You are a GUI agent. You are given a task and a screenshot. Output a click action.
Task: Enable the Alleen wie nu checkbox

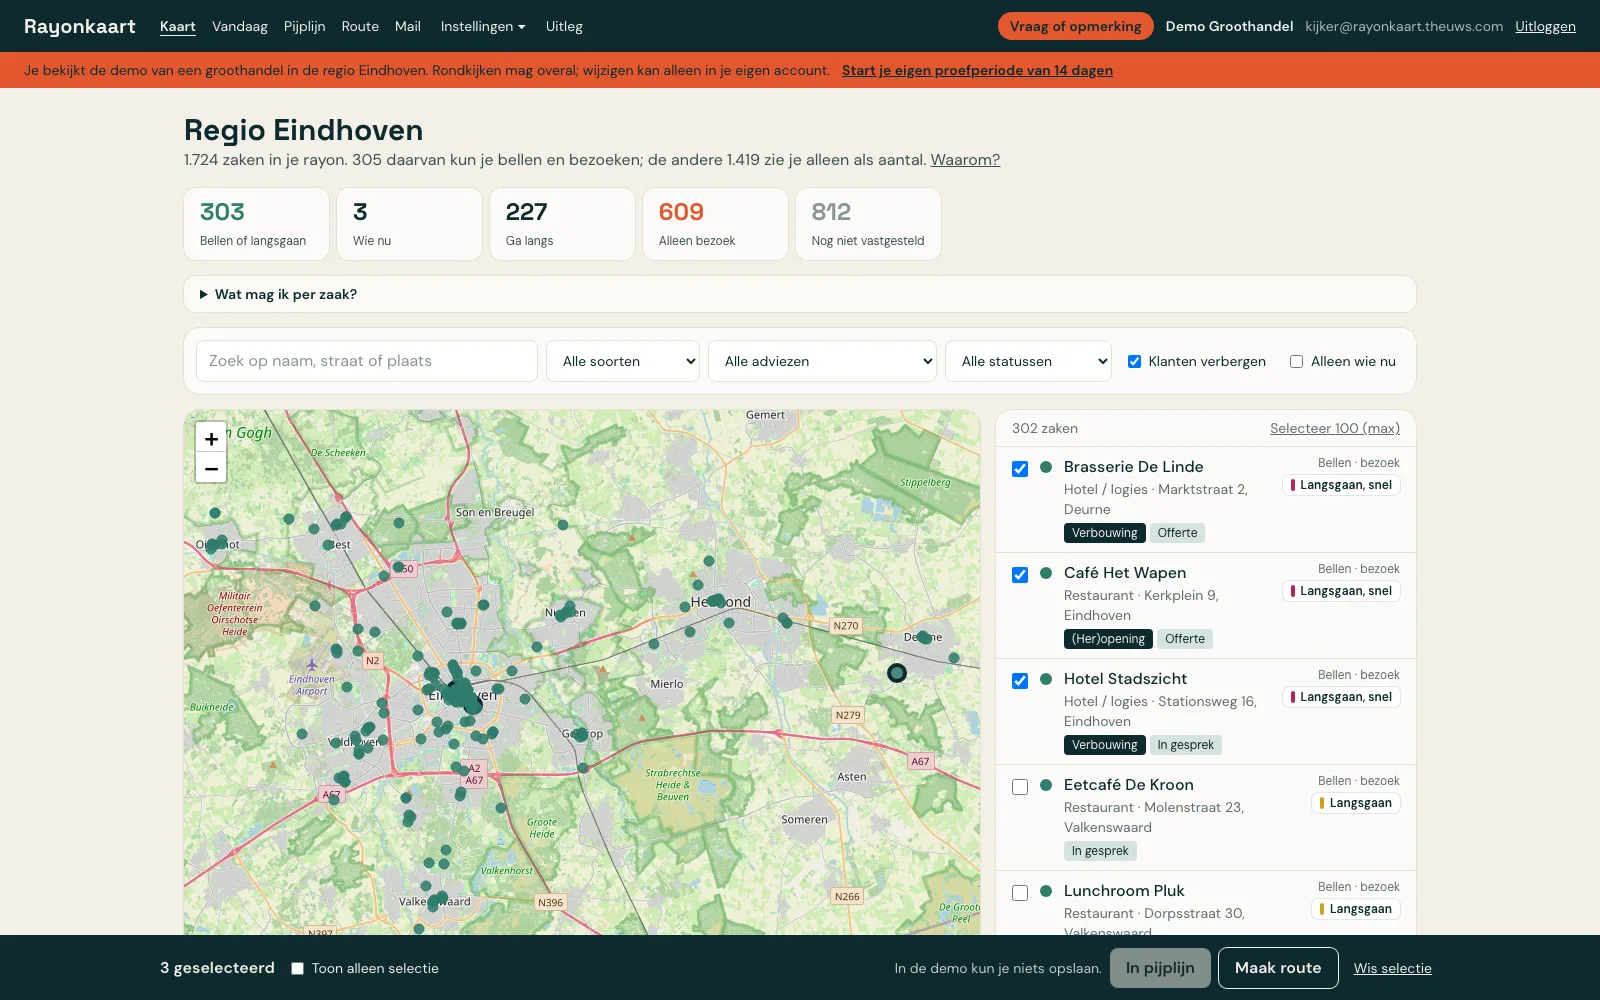pos(1296,362)
